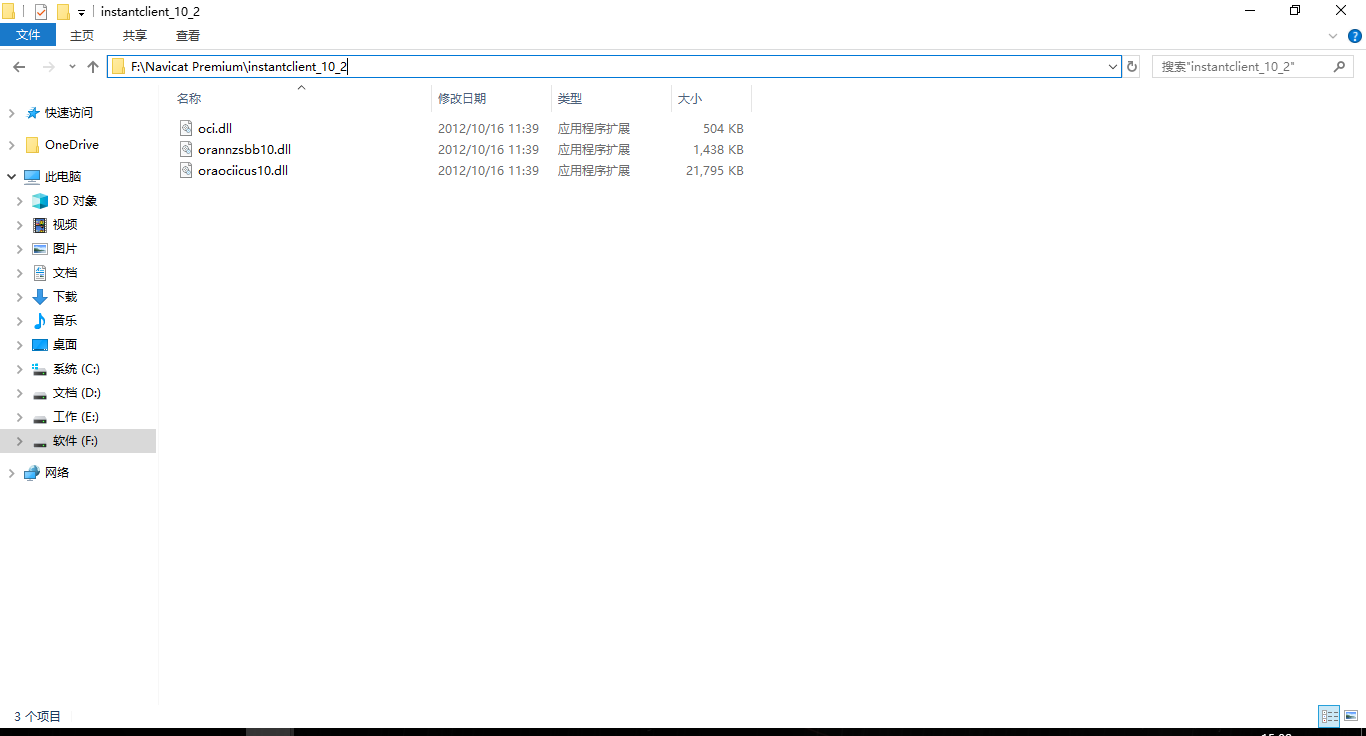The image size is (1366, 736).
Task: Click the 504 KB size cell
Action: tap(723, 129)
